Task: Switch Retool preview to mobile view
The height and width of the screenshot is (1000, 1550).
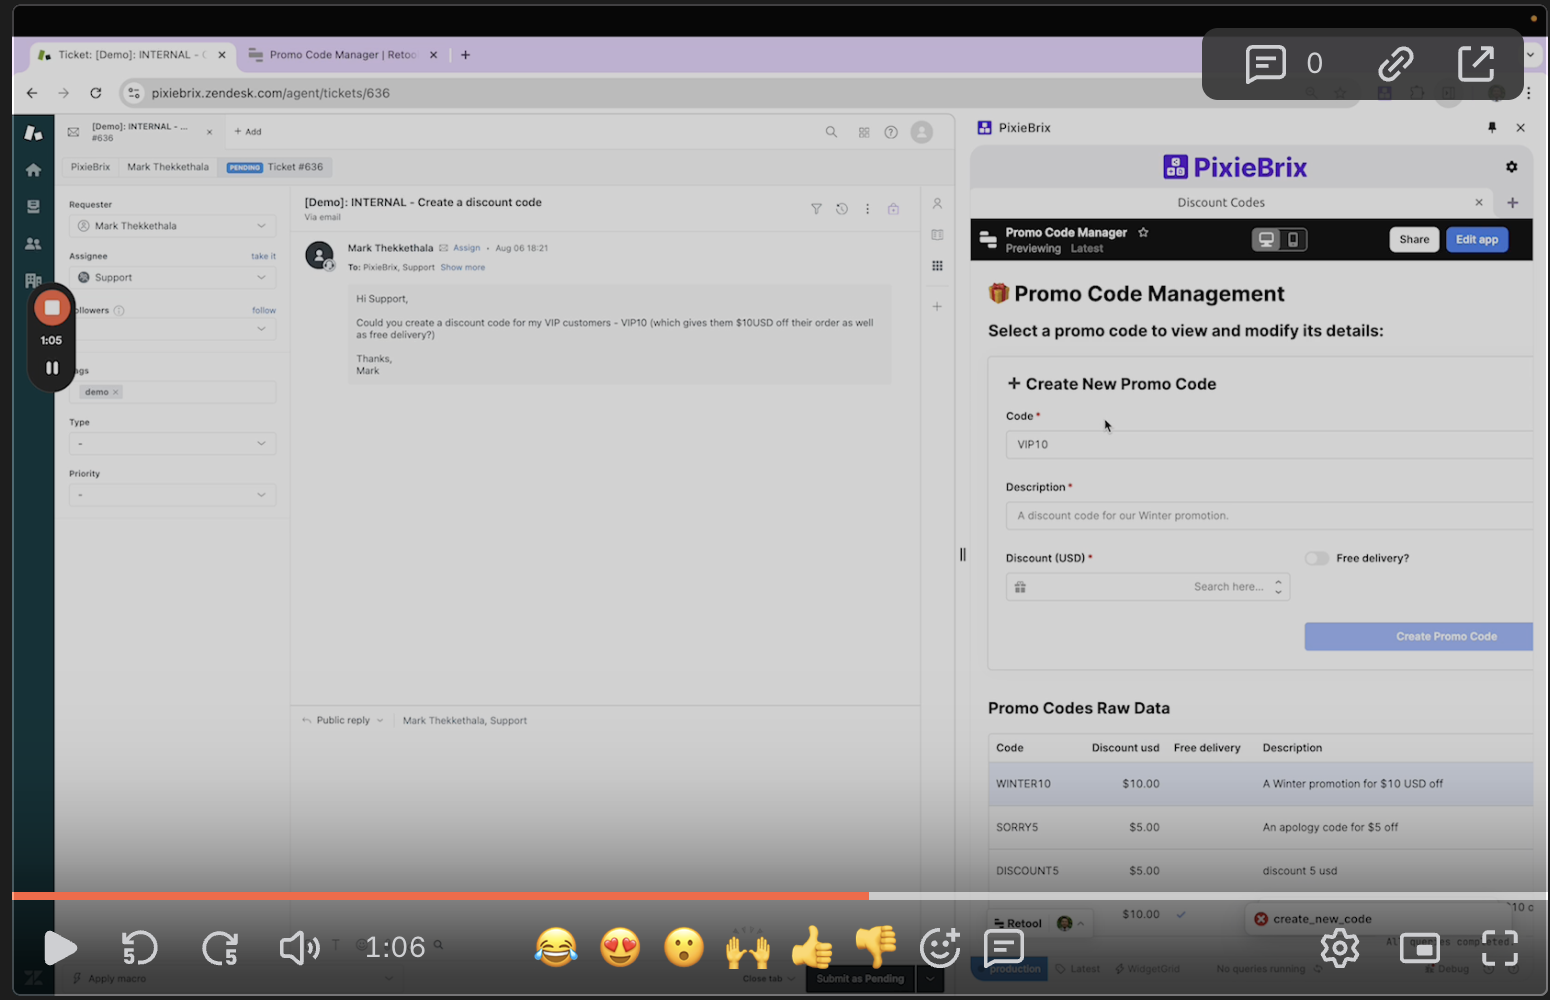Action: pos(1293,240)
